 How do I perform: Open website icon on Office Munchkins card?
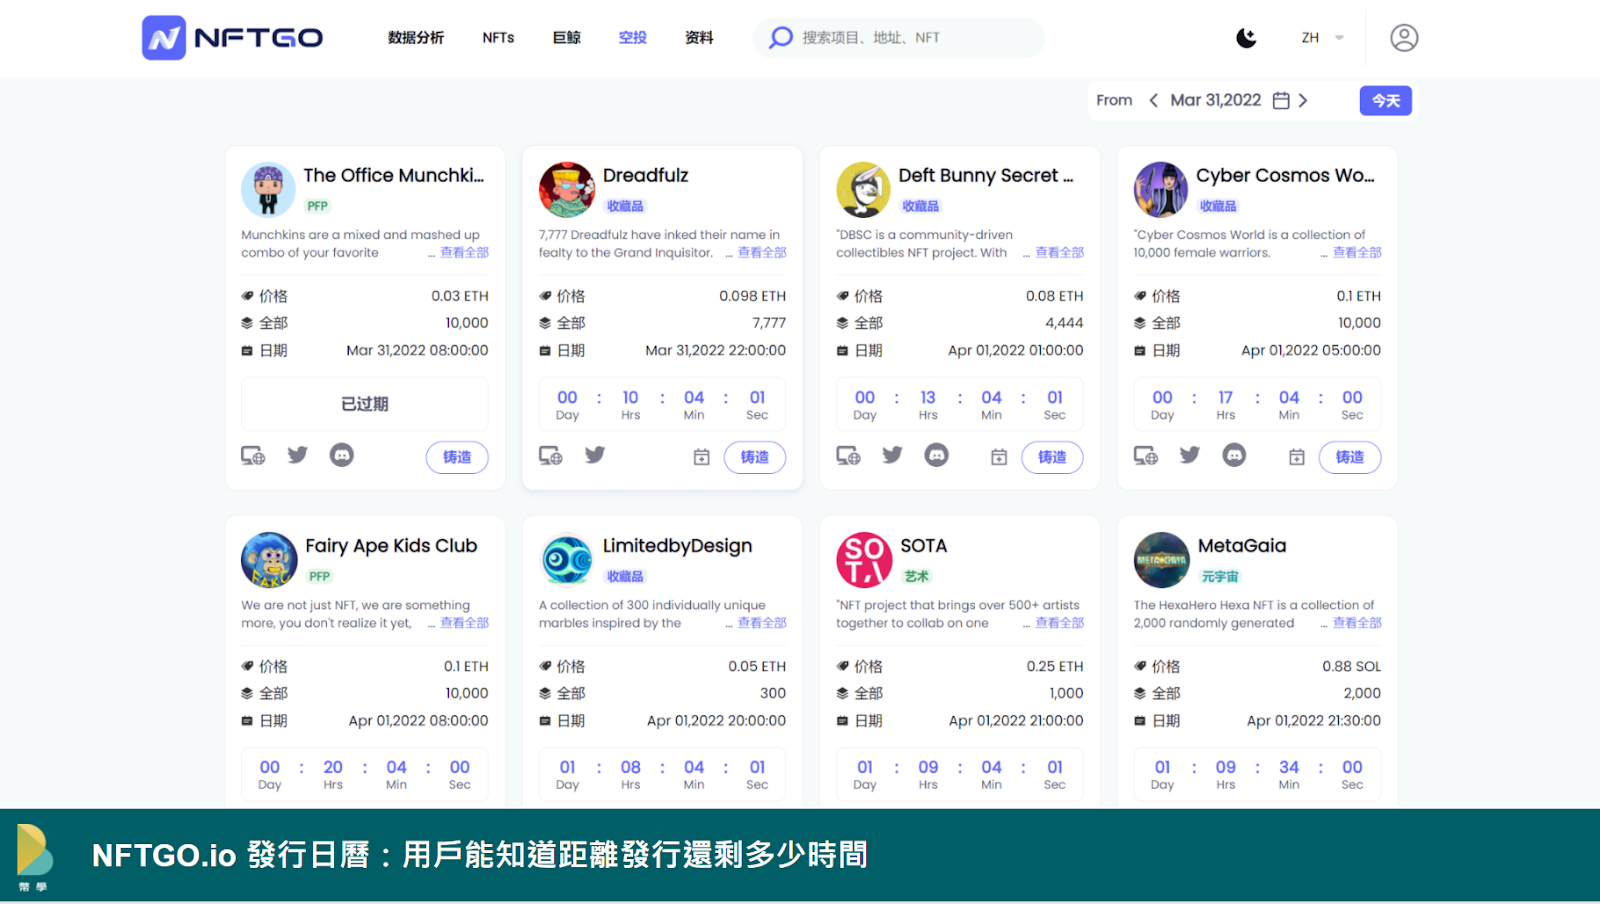(x=253, y=456)
